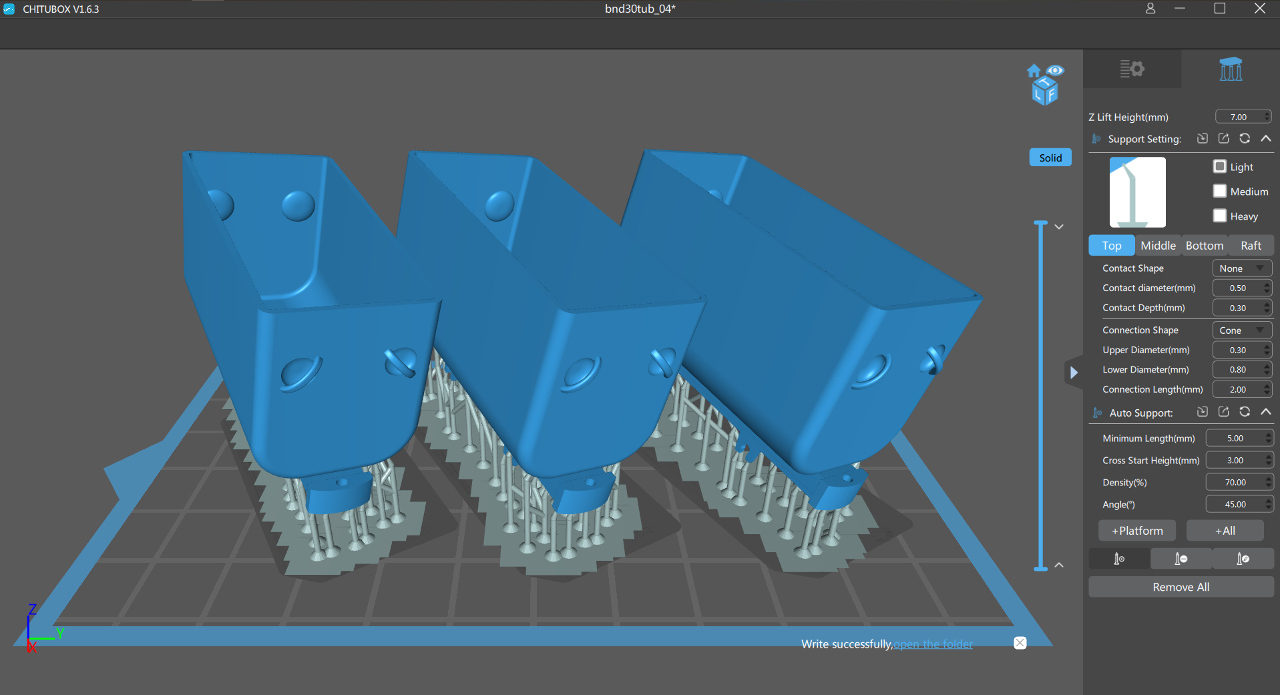Open the Contact Shape dropdown
This screenshot has height=695, width=1280.
pos(1242,268)
